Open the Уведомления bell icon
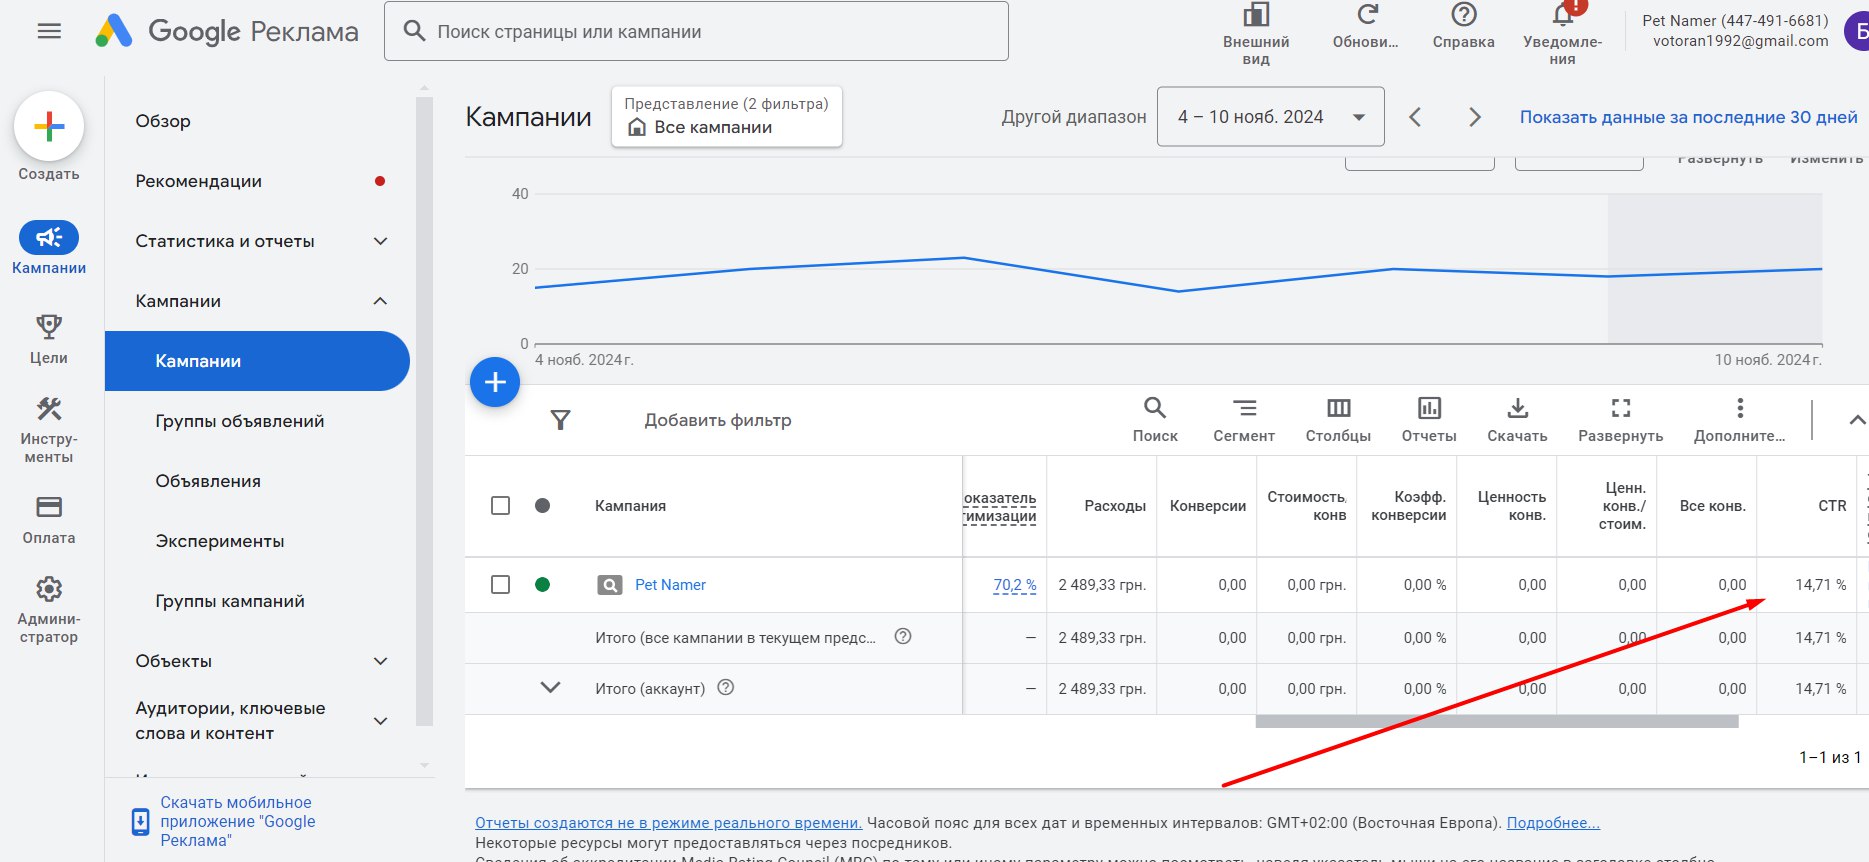1869x862 pixels. 1563,15
